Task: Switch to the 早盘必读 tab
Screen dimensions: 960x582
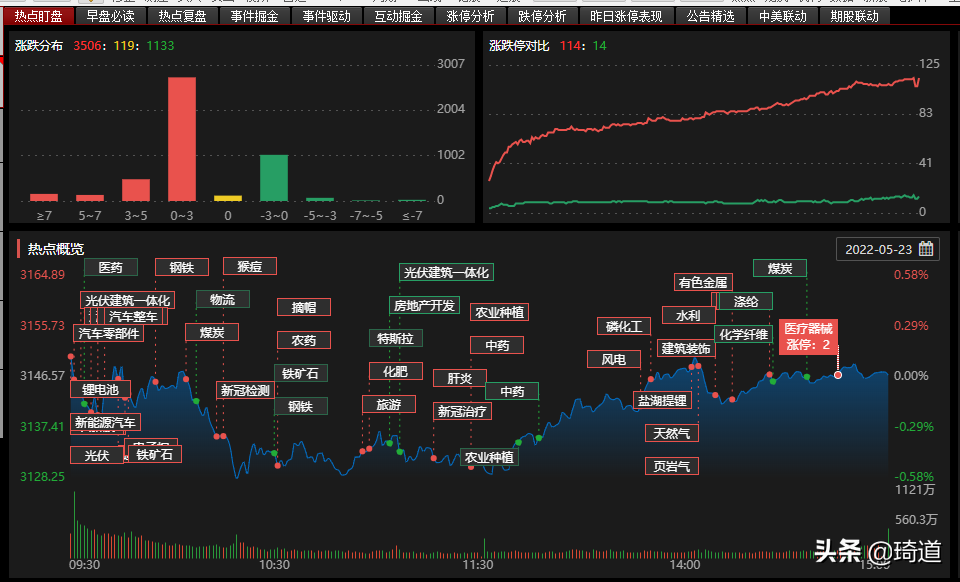Action: pos(110,16)
